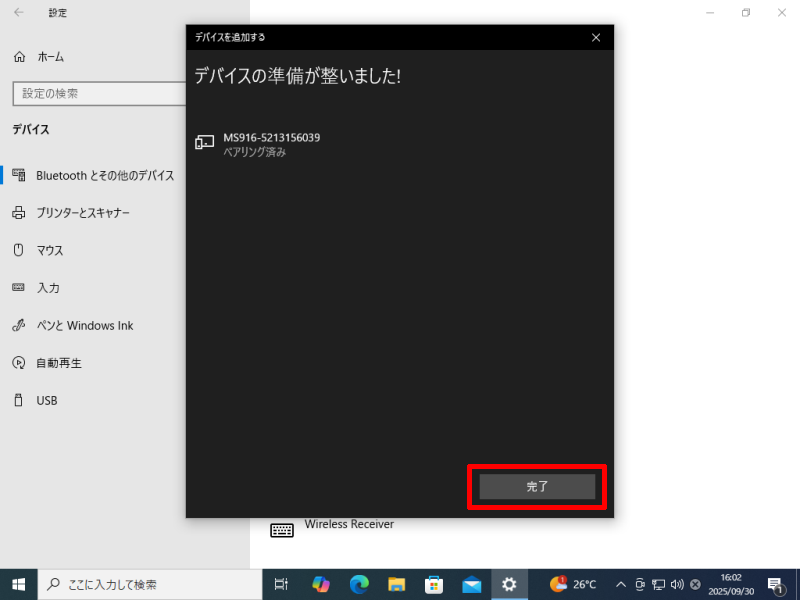
Task: Launch Microsoft Edge from the taskbar
Action: [x=359, y=584]
